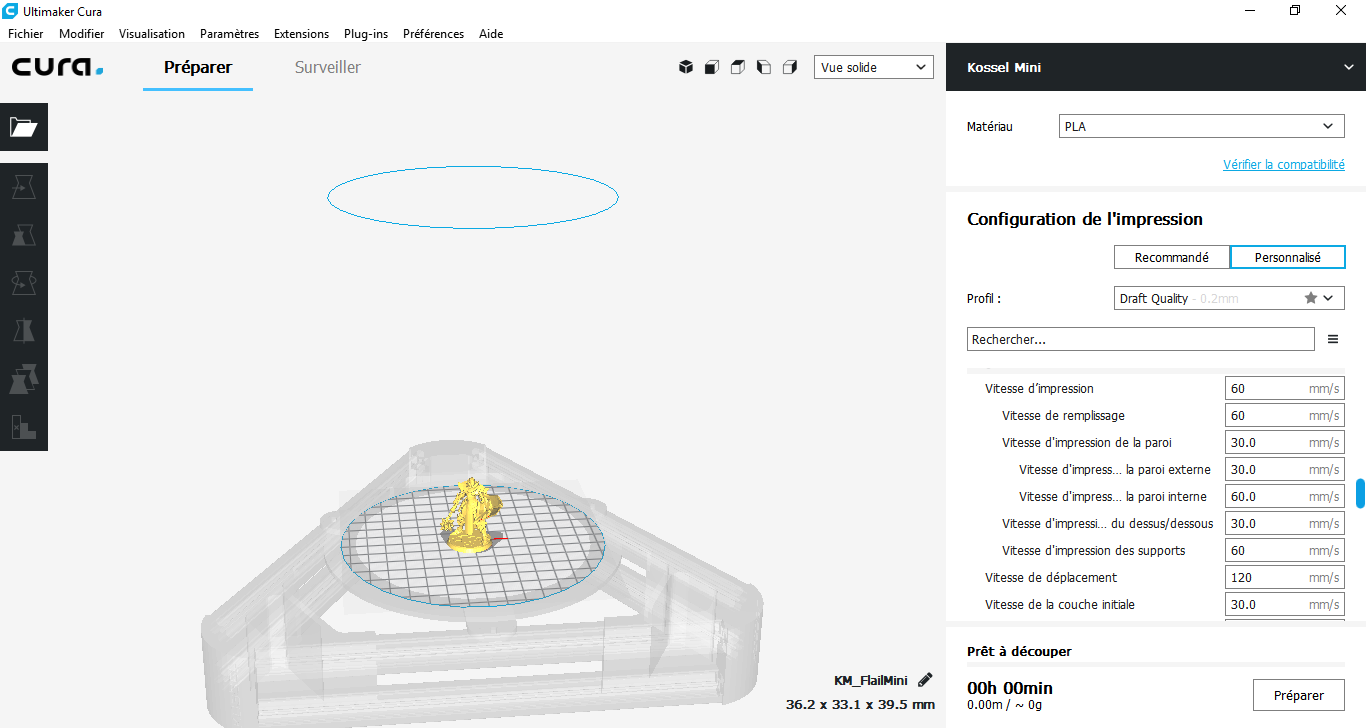Click the Matériau label
Screen dimensions: 1366x728
pos(990,127)
